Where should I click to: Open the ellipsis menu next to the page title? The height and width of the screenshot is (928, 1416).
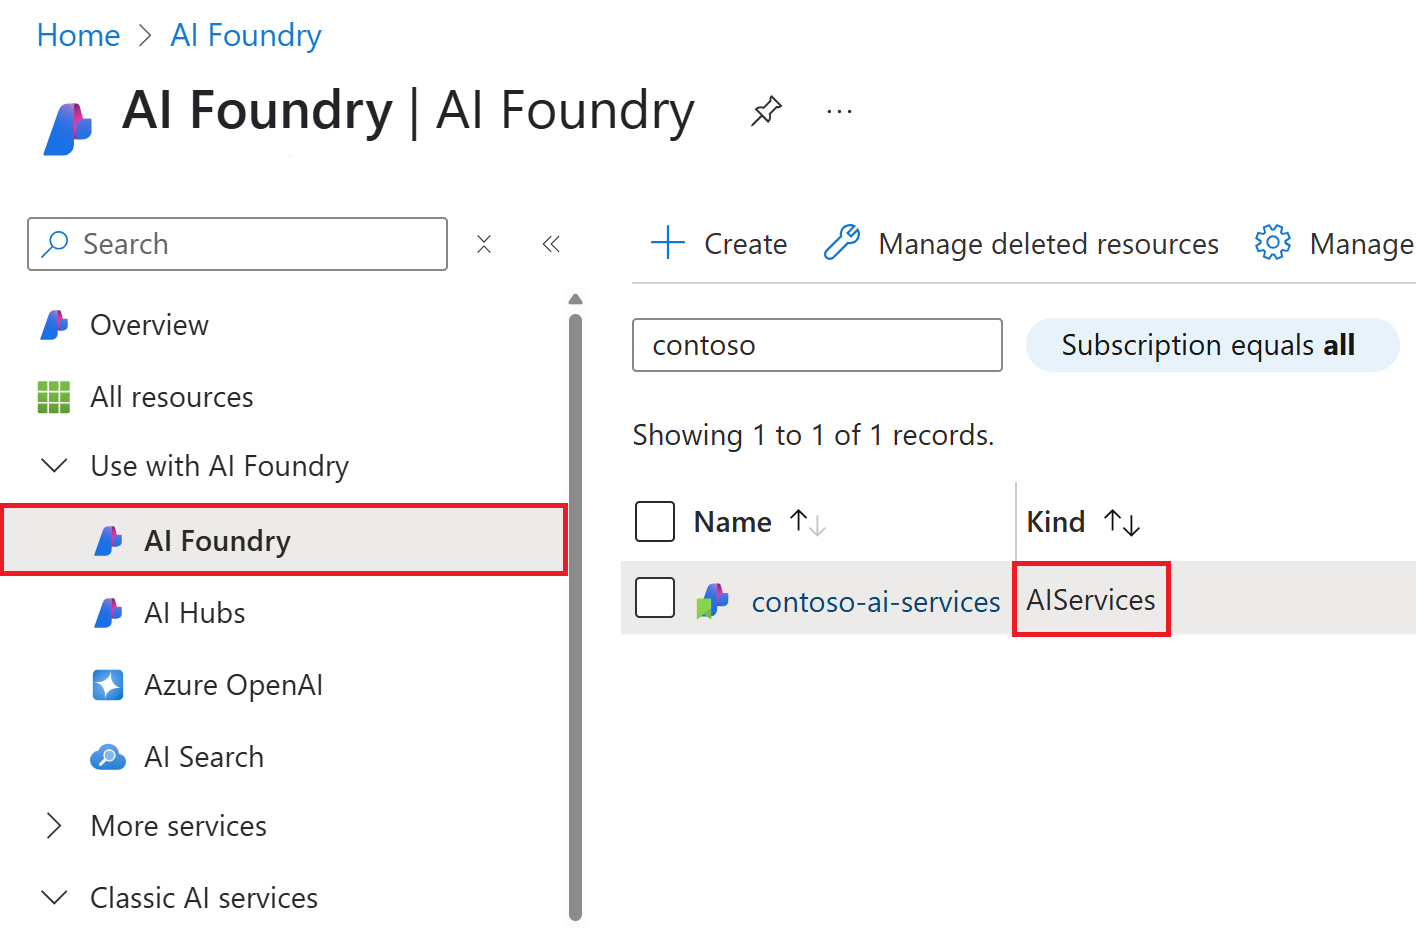(839, 110)
